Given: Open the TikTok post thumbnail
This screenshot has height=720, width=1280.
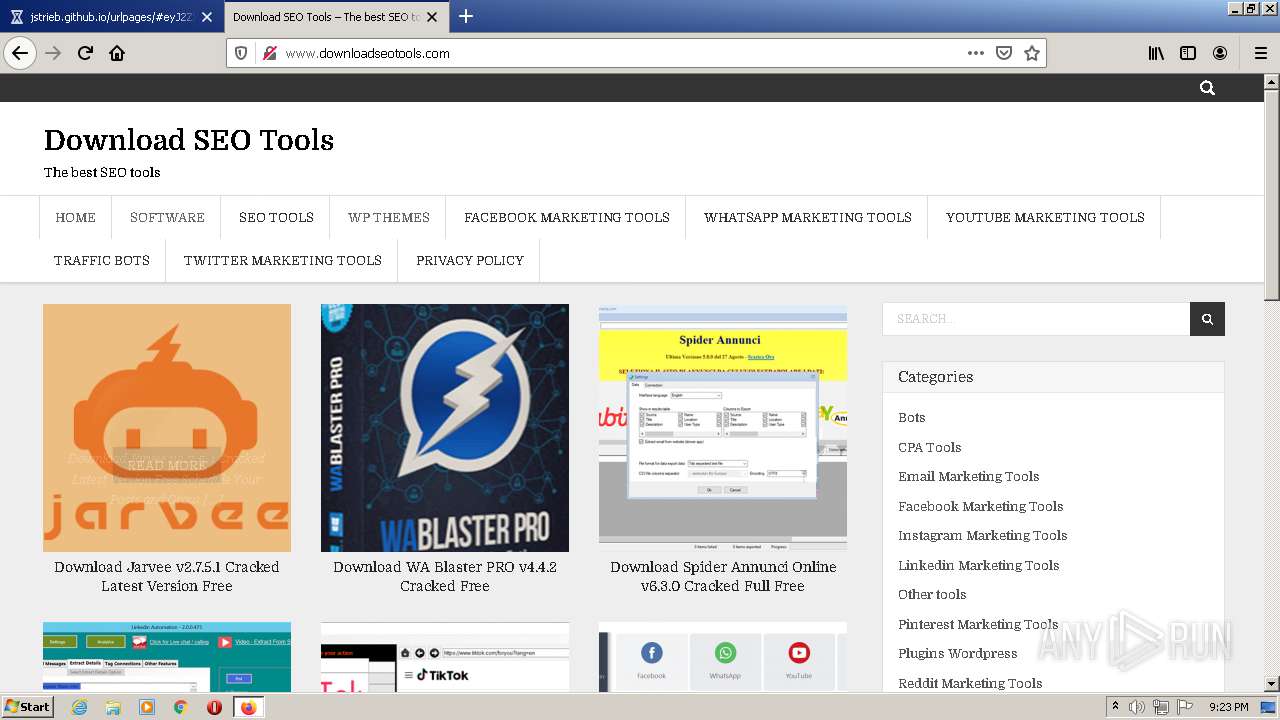Looking at the screenshot, I should (x=445, y=657).
